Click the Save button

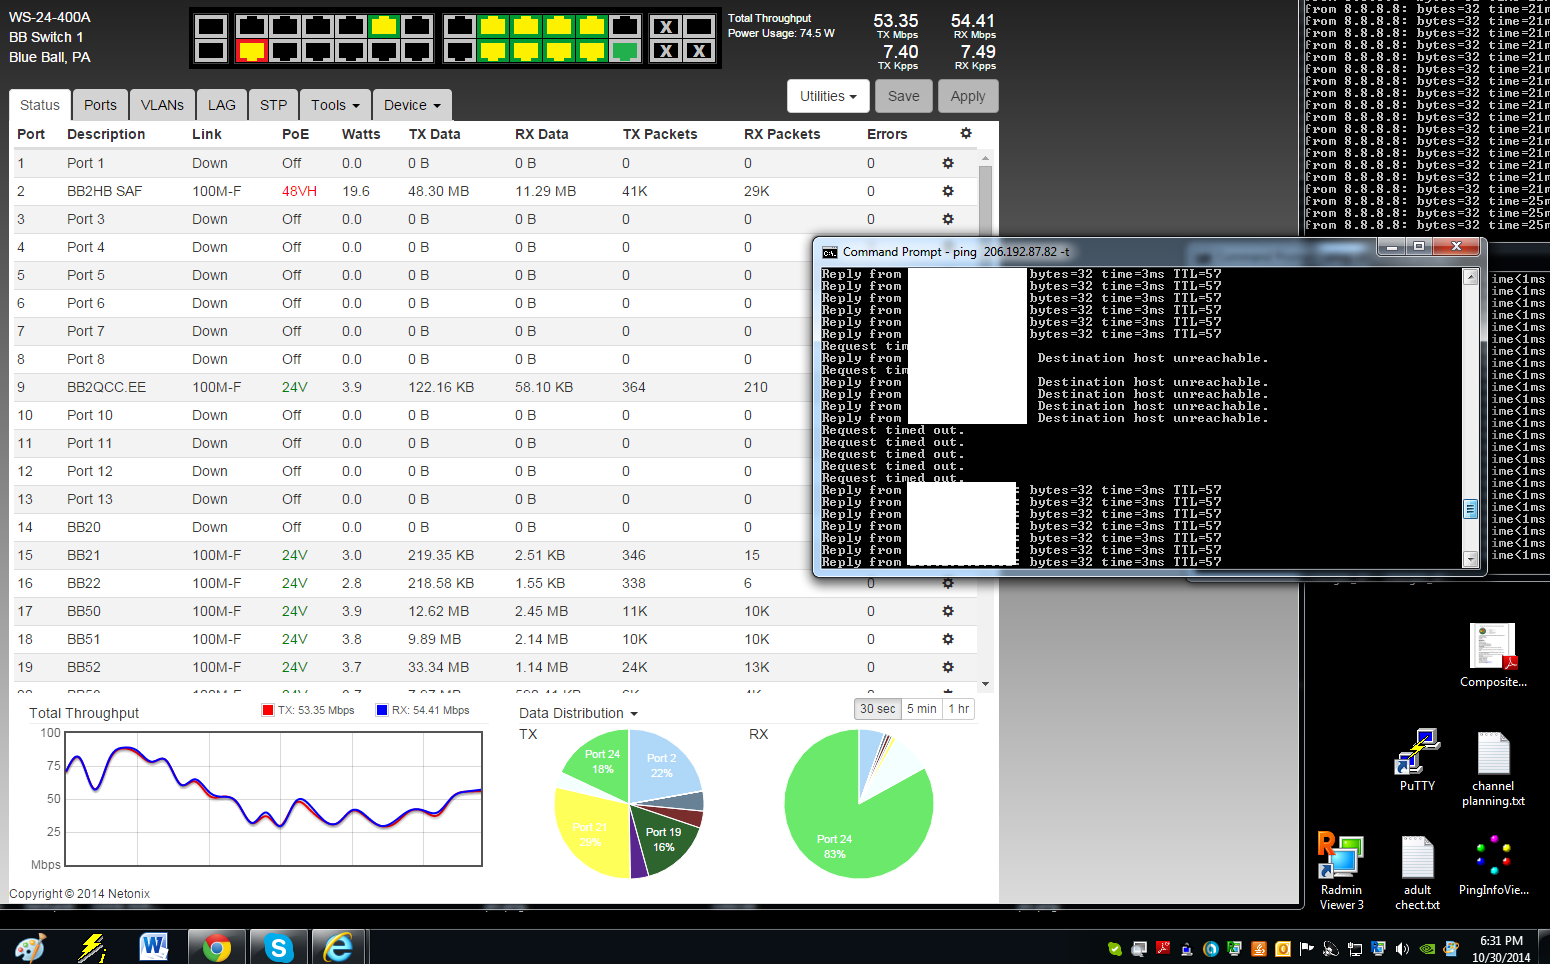click(903, 96)
